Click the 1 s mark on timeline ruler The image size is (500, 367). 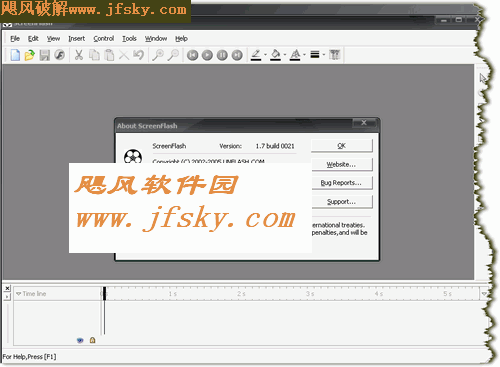coord(173,294)
